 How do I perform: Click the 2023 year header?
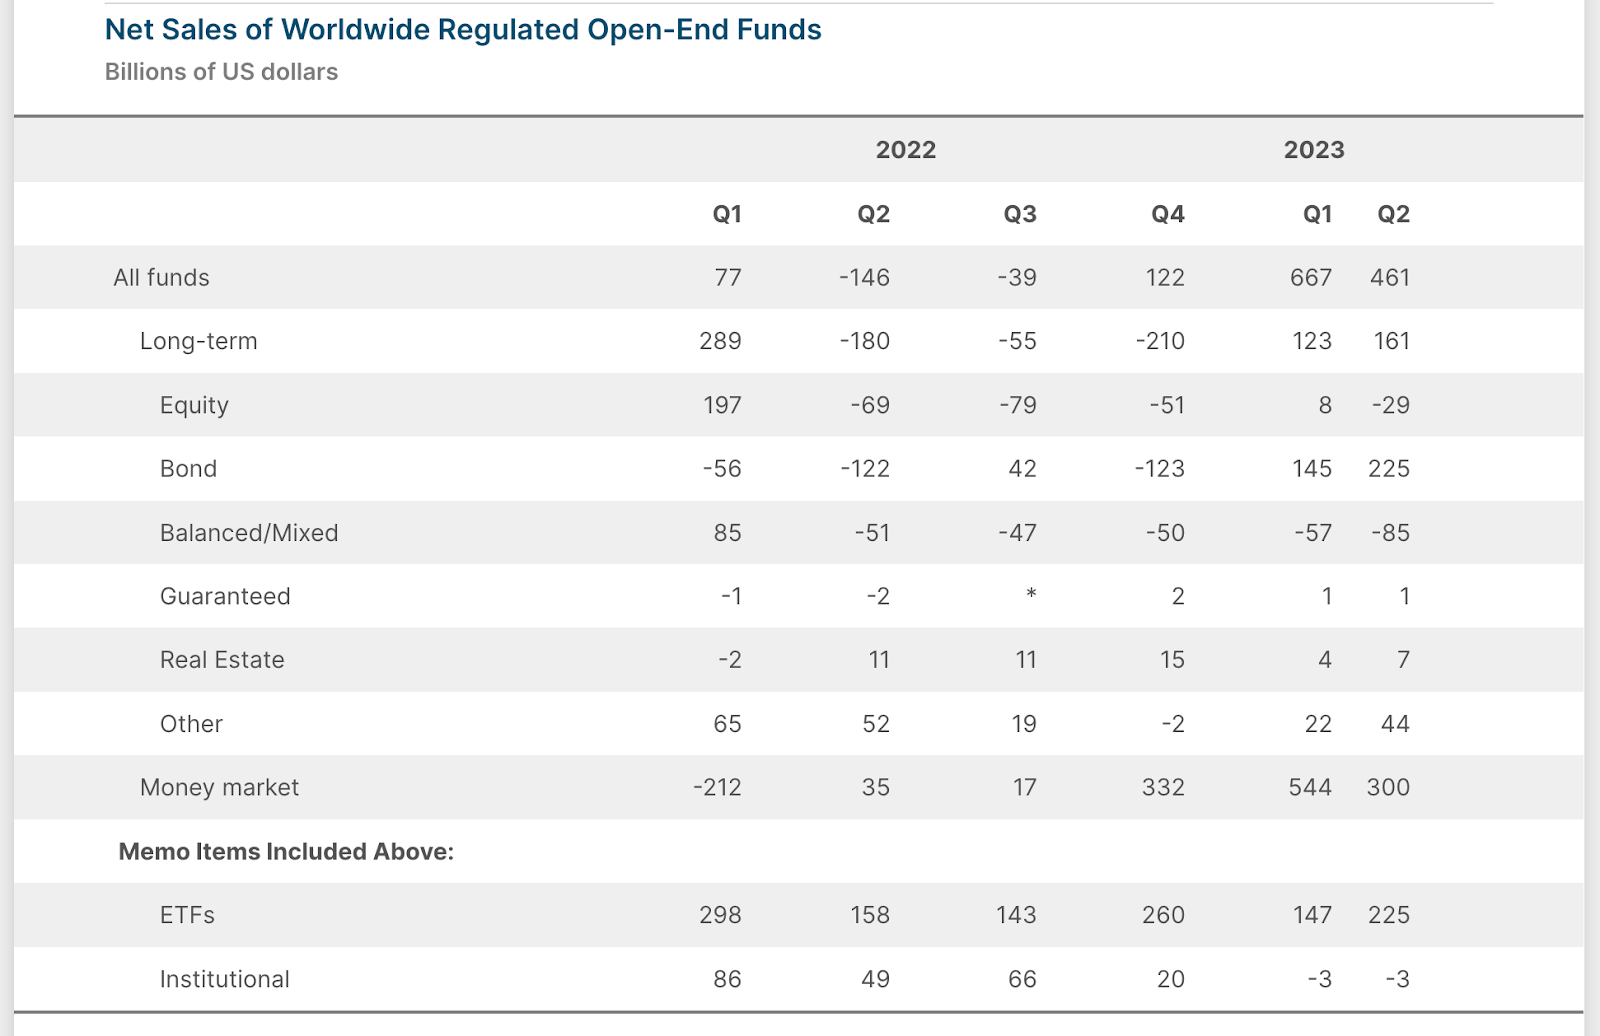tap(1314, 150)
